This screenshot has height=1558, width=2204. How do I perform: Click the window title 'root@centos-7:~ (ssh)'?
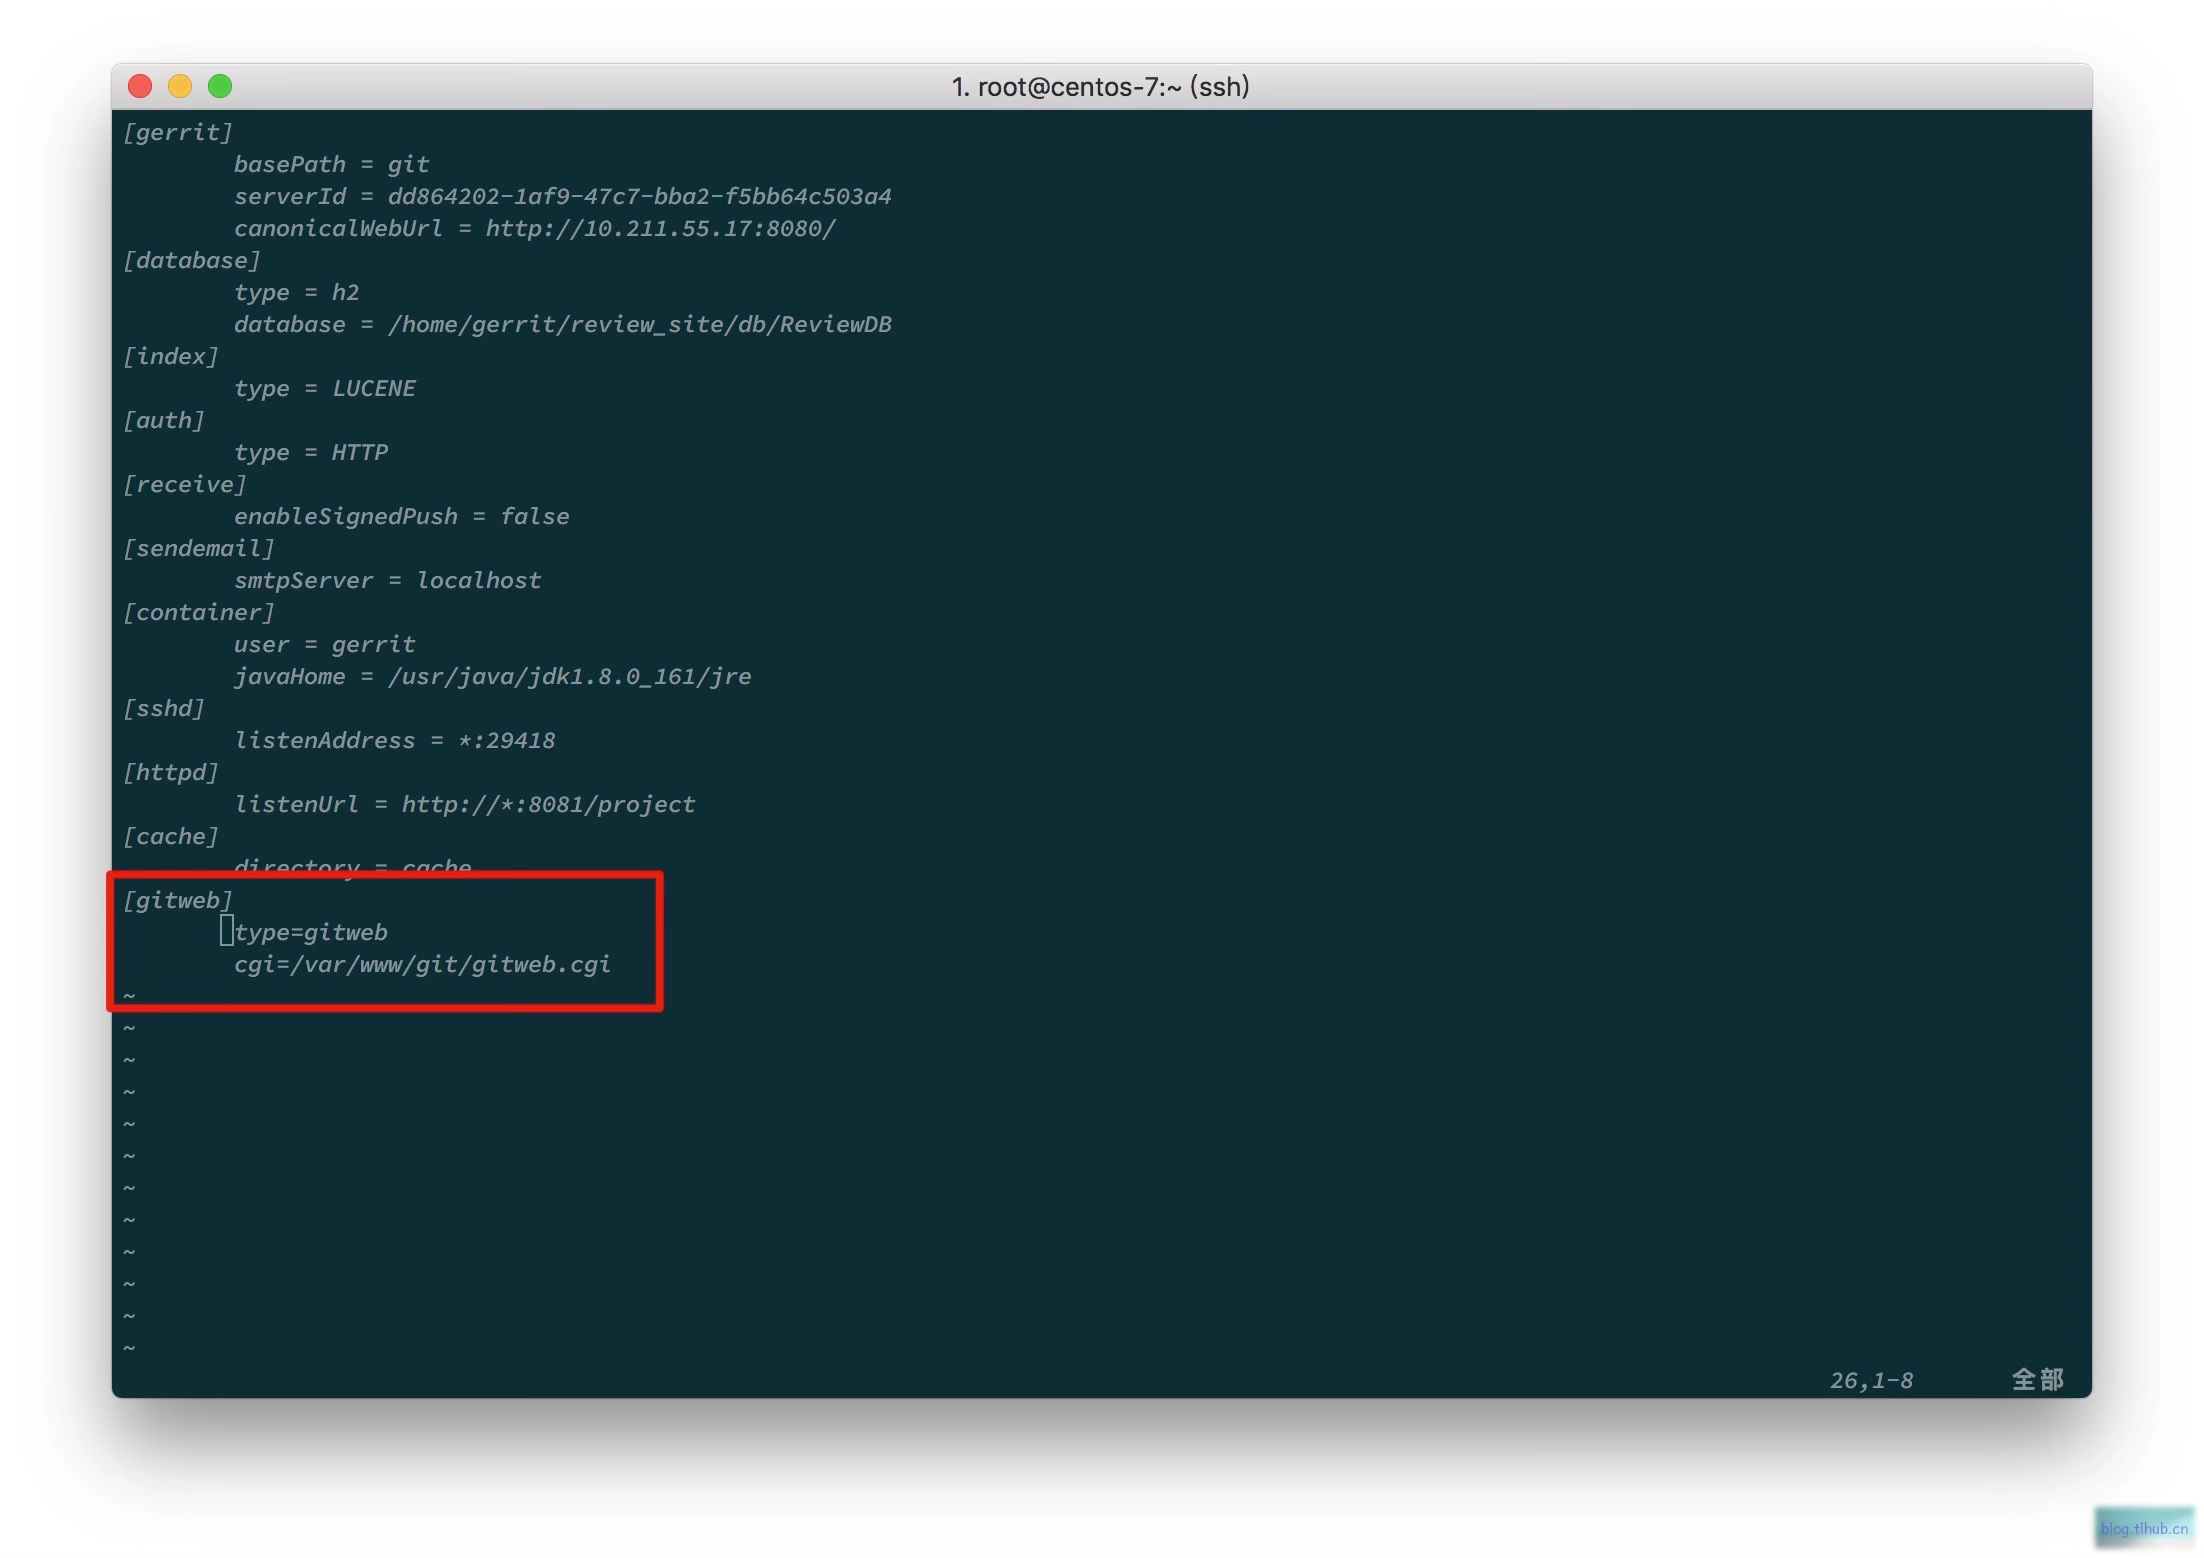click(x=1113, y=87)
